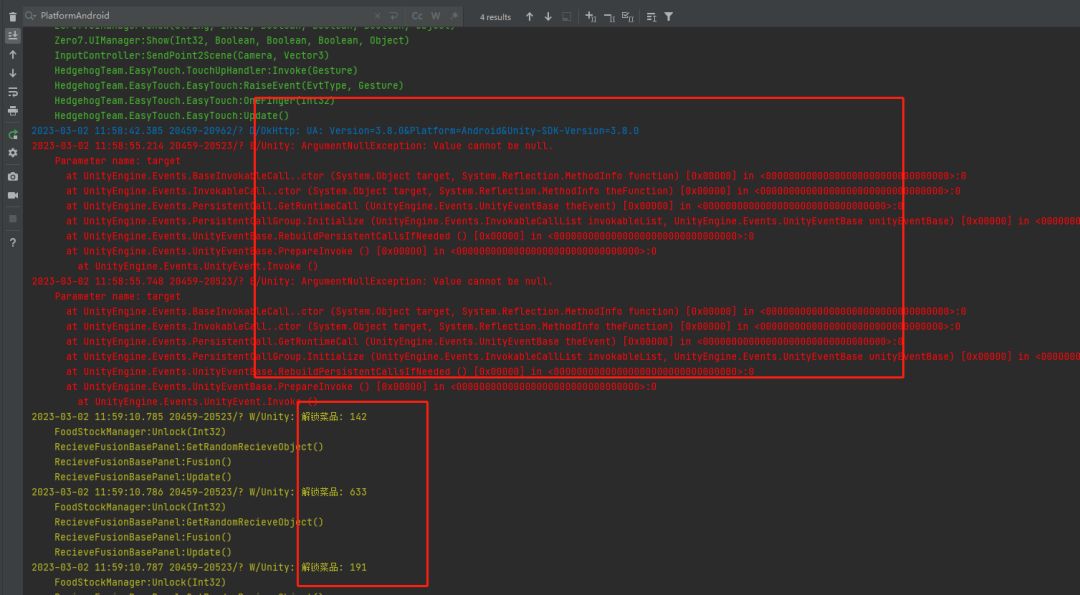The width and height of the screenshot is (1080, 595).
Task: Open the search filter funnel options
Action: 669,17
